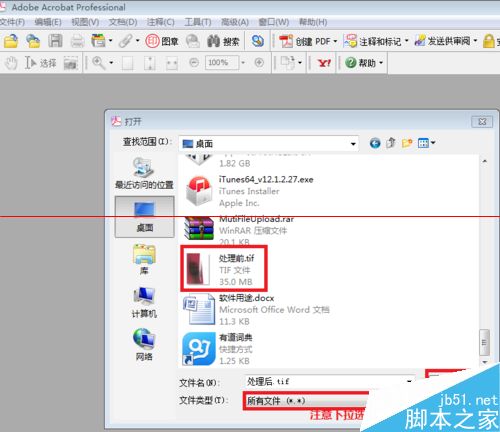Close the 打开 dialog window
Viewport: 500px width, 432px height.
[482, 122]
